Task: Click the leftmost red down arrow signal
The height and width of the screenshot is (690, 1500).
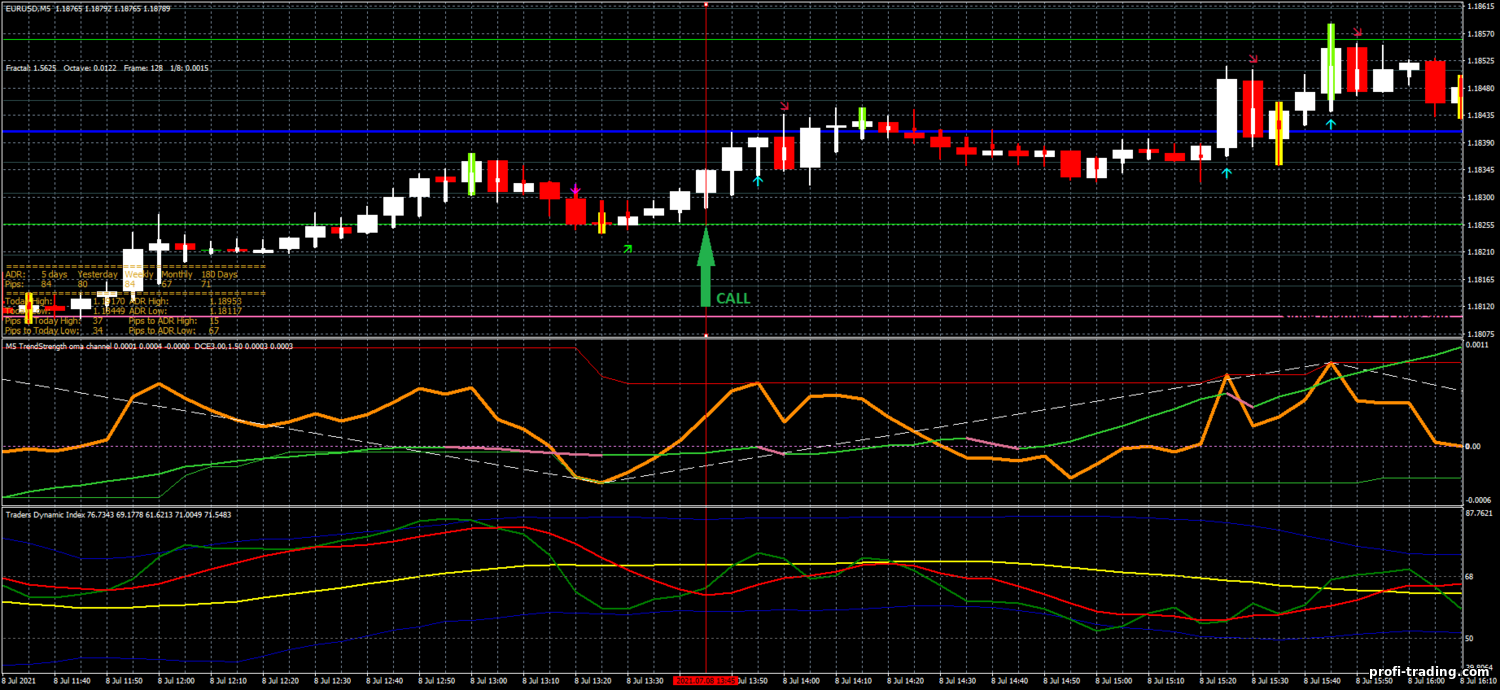Action: (785, 105)
